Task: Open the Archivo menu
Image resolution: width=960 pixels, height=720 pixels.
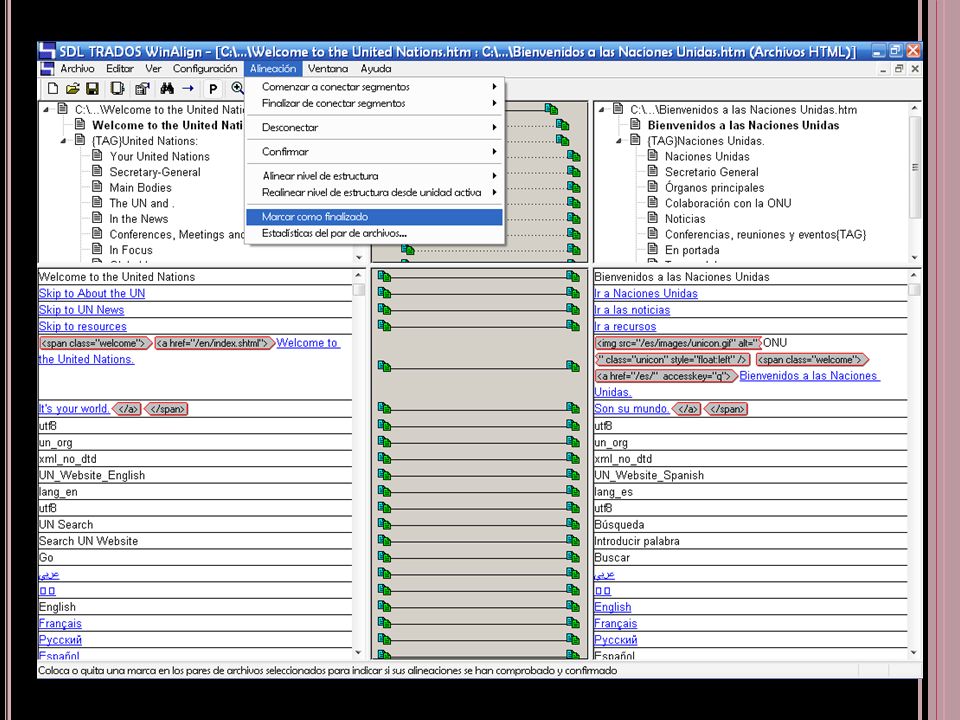Action: (x=77, y=69)
